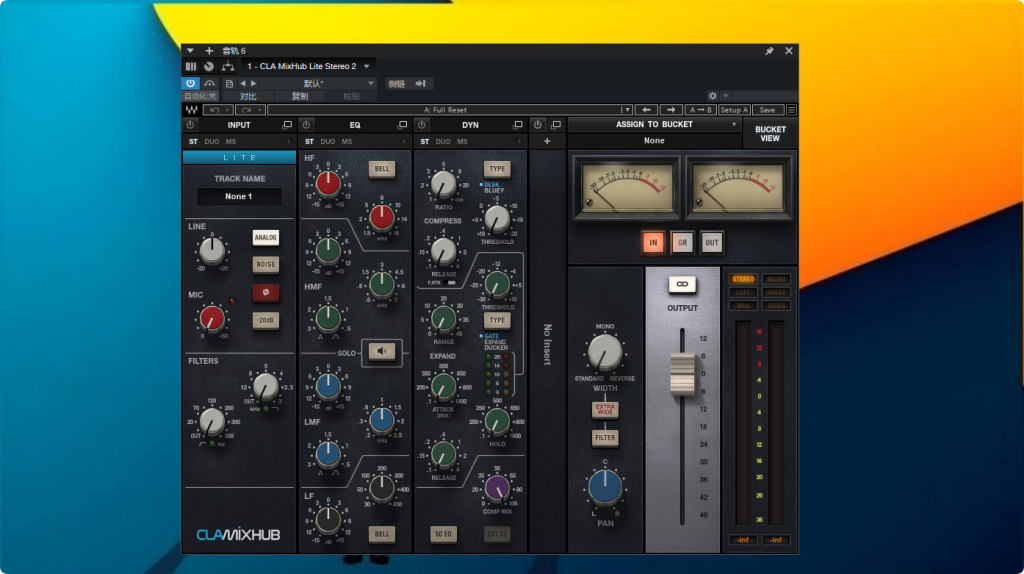Expand the INPUT module view icon
The height and width of the screenshot is (574, 1024).
[287, 125]
